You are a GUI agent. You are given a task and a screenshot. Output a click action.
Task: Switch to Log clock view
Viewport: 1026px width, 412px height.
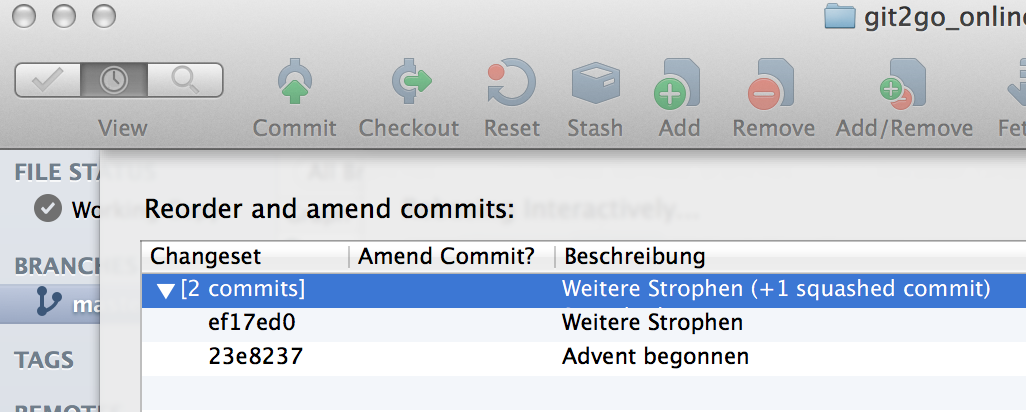coord(114,80)
